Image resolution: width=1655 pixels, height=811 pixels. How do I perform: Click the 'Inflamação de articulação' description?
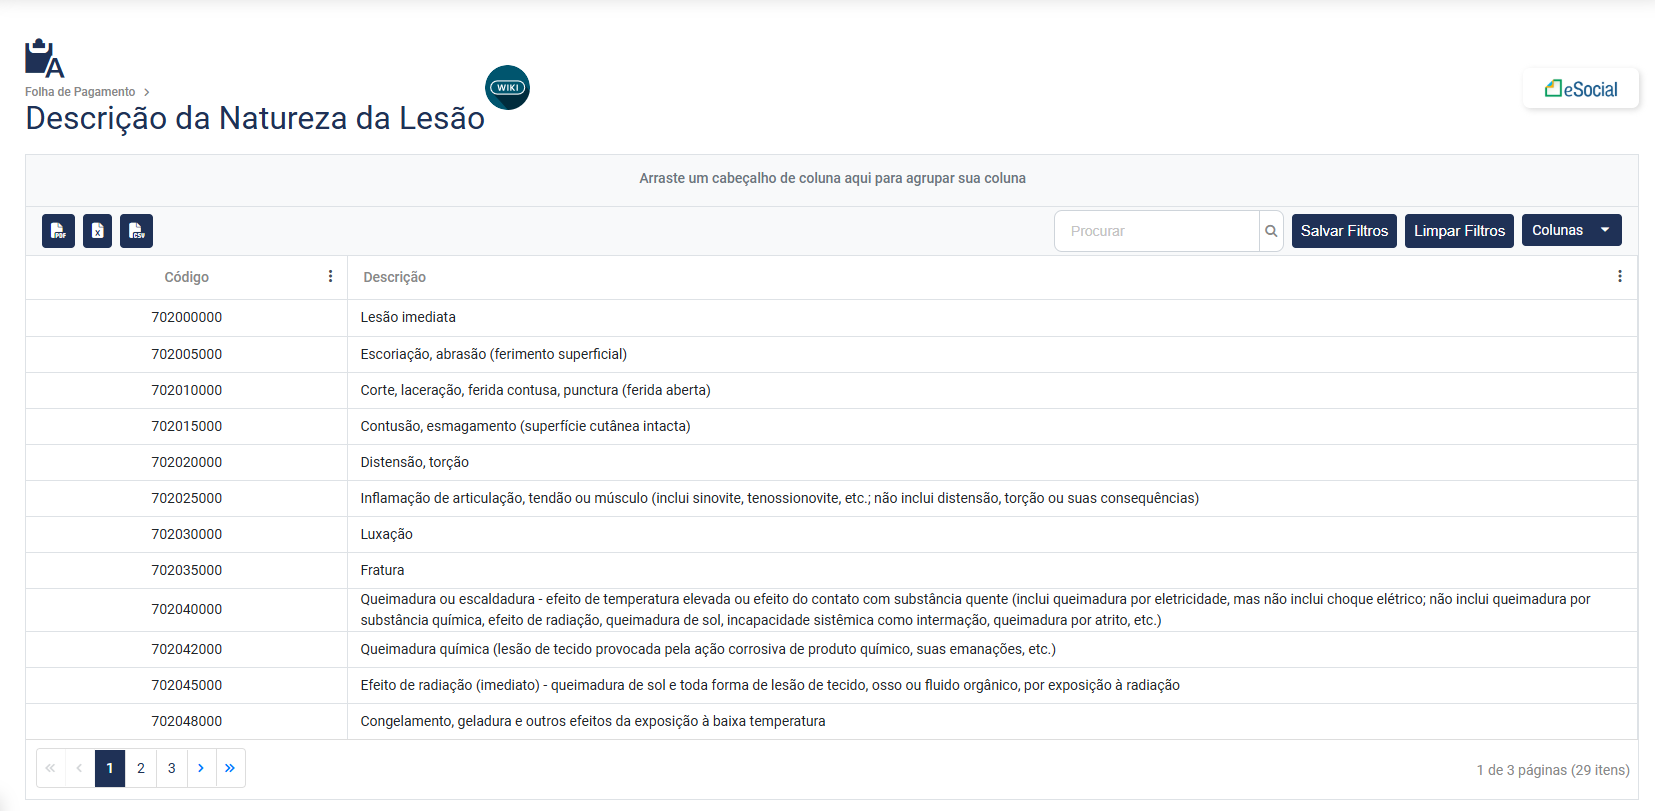click(780, 498)
